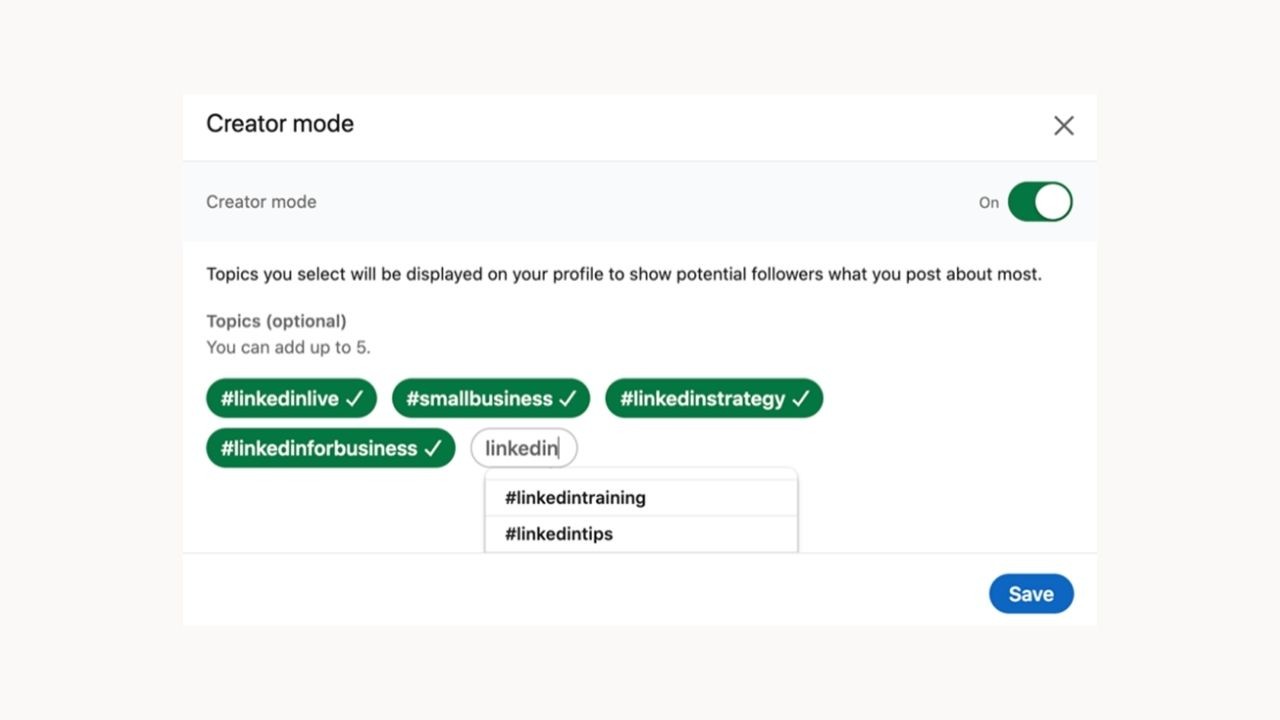
Task: Click the "On" status label beside switch
Action: pyautogui.click(x=989, y=203)
